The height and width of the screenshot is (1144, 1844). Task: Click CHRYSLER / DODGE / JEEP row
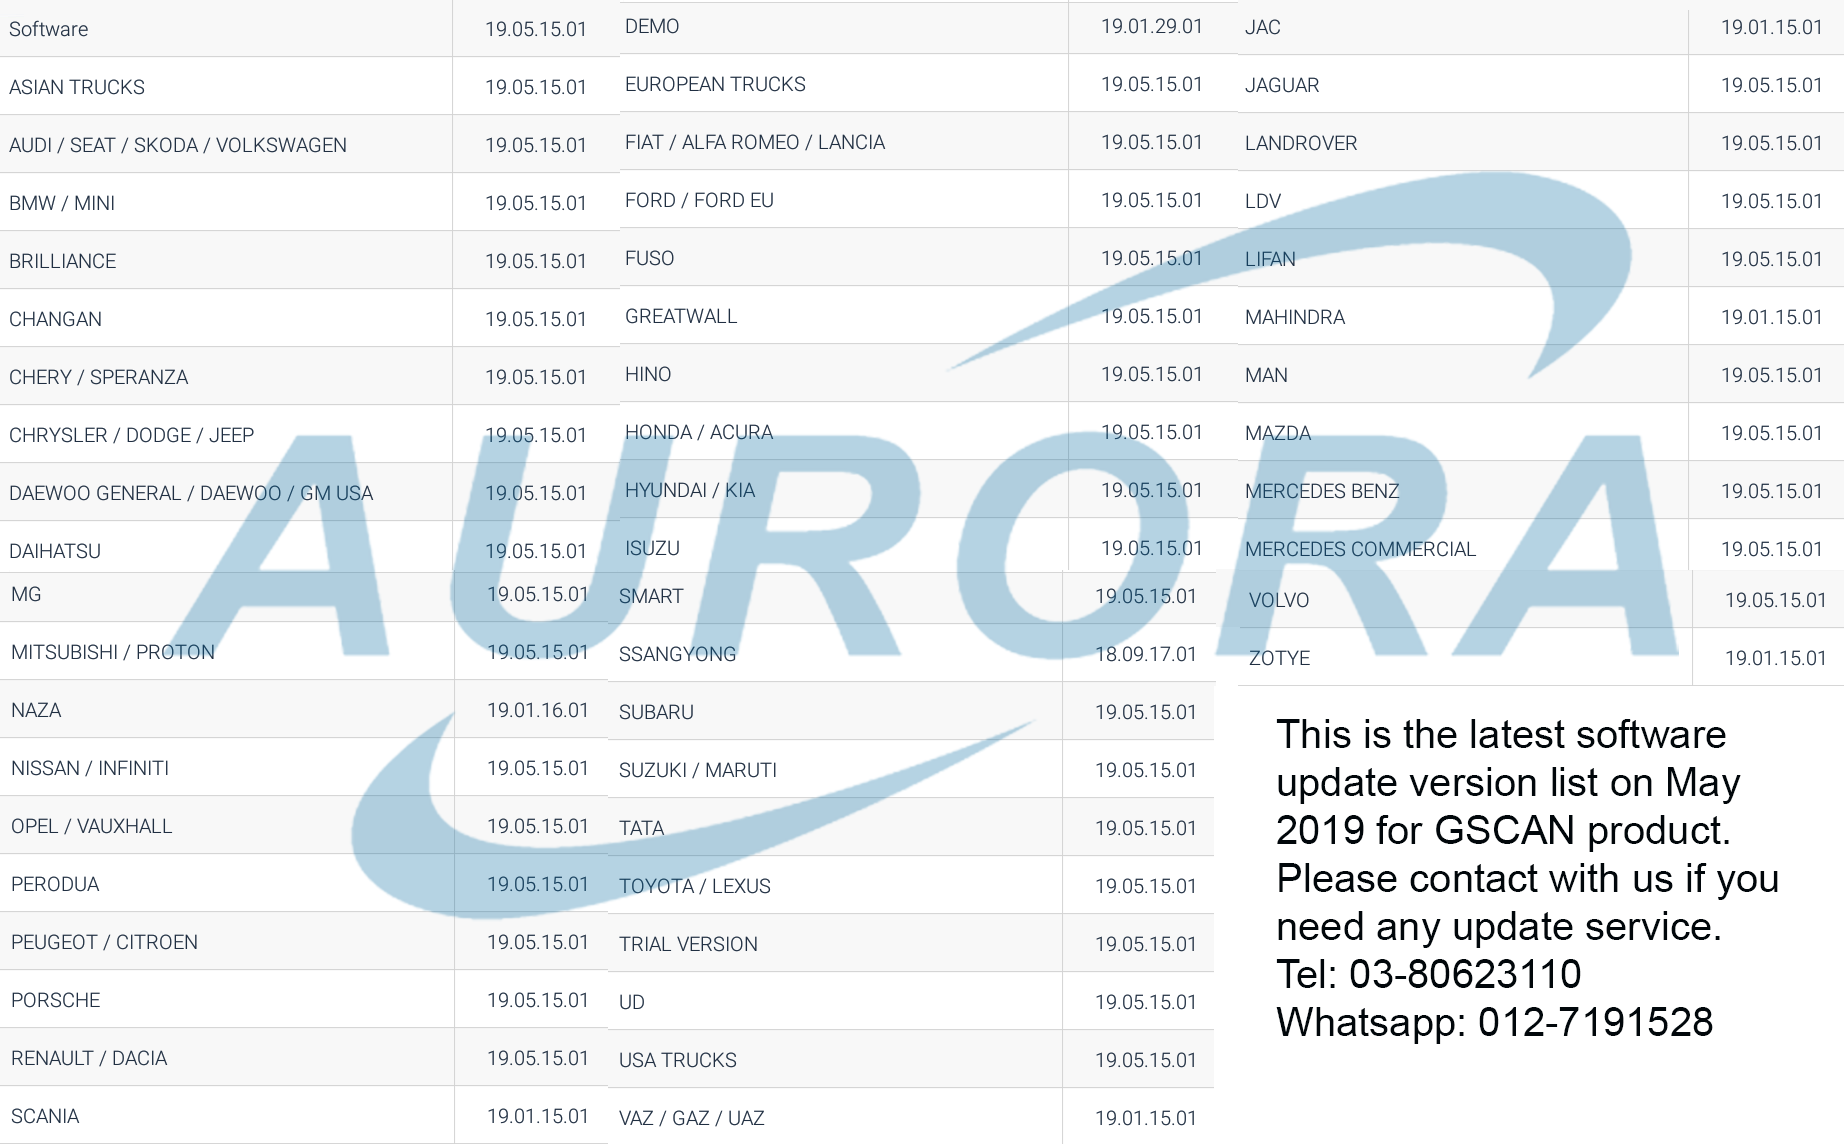132,435
